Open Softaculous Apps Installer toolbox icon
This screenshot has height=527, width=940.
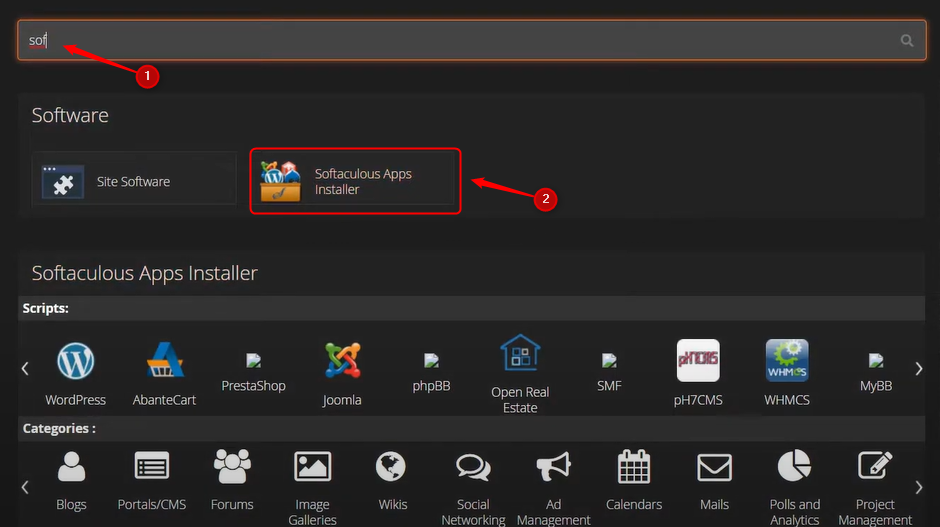(x=281, y=181)
